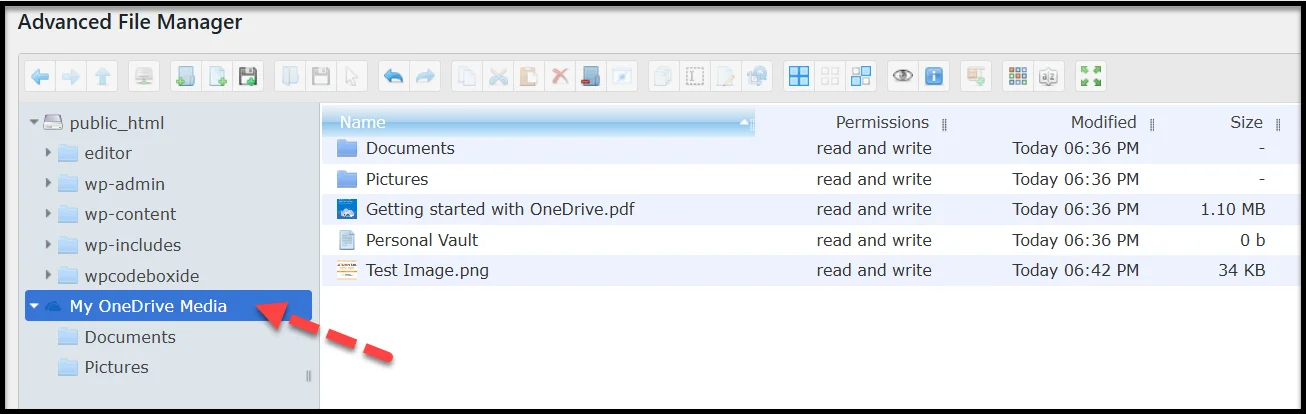
Task: Expand the wp-admin folder arrow
Action: pyautogui.click(x=48, y=184)
